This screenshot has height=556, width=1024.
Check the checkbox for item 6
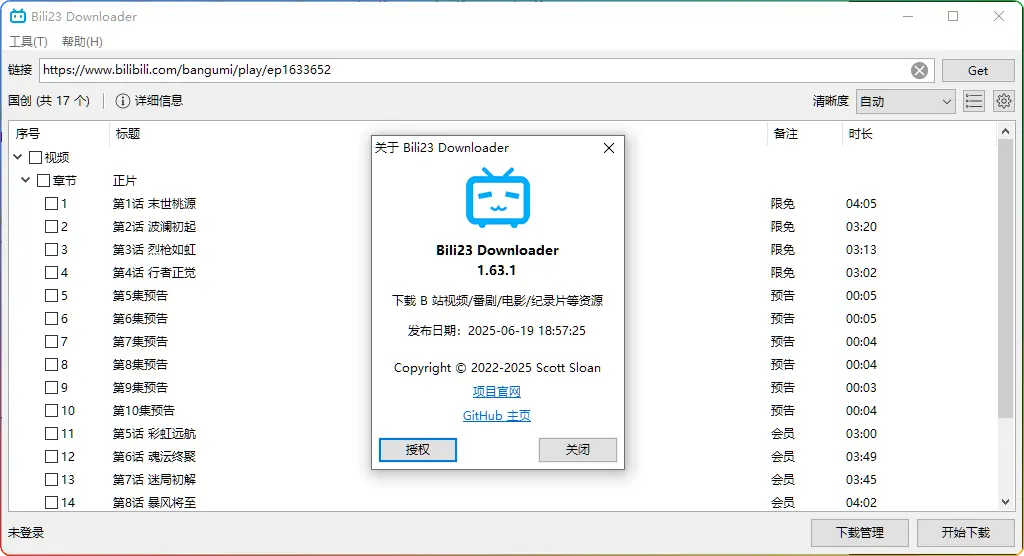coord(52,318)
